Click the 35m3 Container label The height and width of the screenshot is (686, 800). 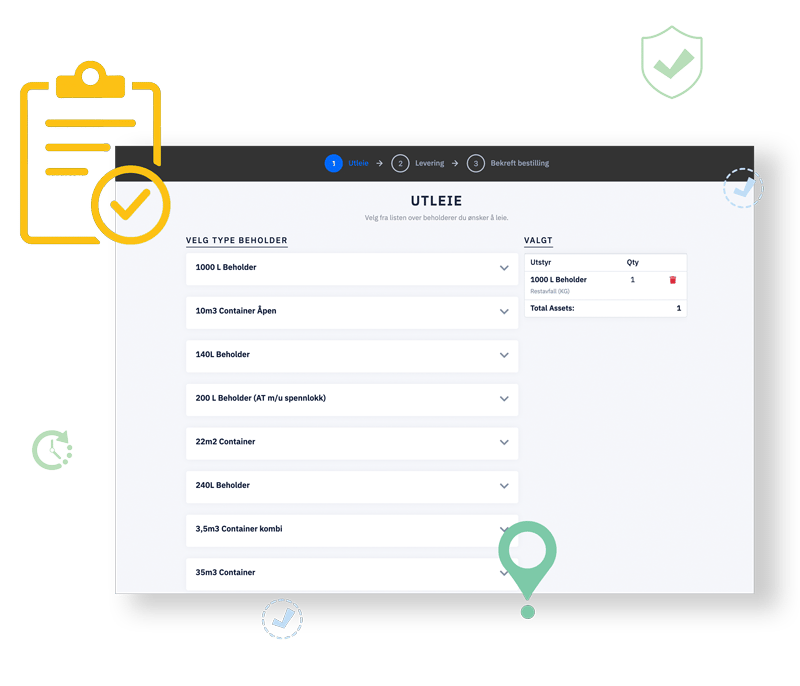[x=225, y=572]
